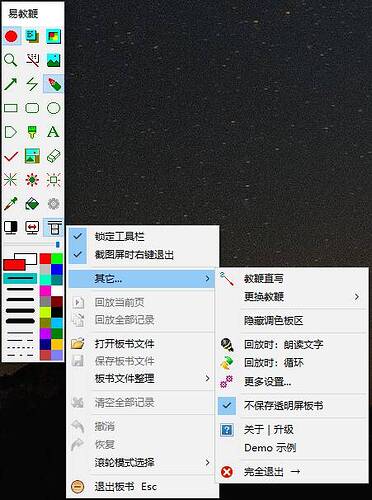
Task: Select the green arrow drawing tool
Action: (11, 84)
